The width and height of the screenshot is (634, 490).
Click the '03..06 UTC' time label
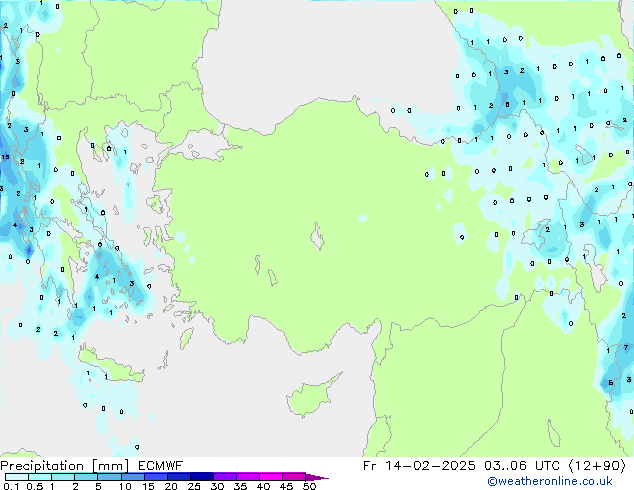click(522, 466)
